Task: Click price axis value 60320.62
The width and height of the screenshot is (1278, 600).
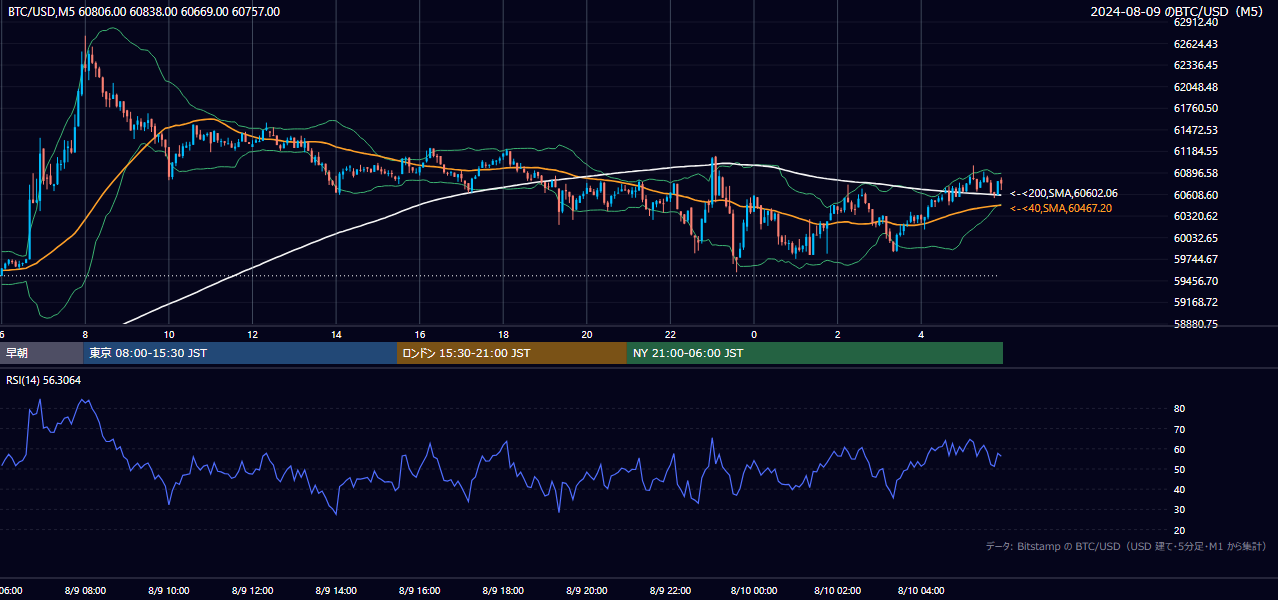Action: 1196,216
